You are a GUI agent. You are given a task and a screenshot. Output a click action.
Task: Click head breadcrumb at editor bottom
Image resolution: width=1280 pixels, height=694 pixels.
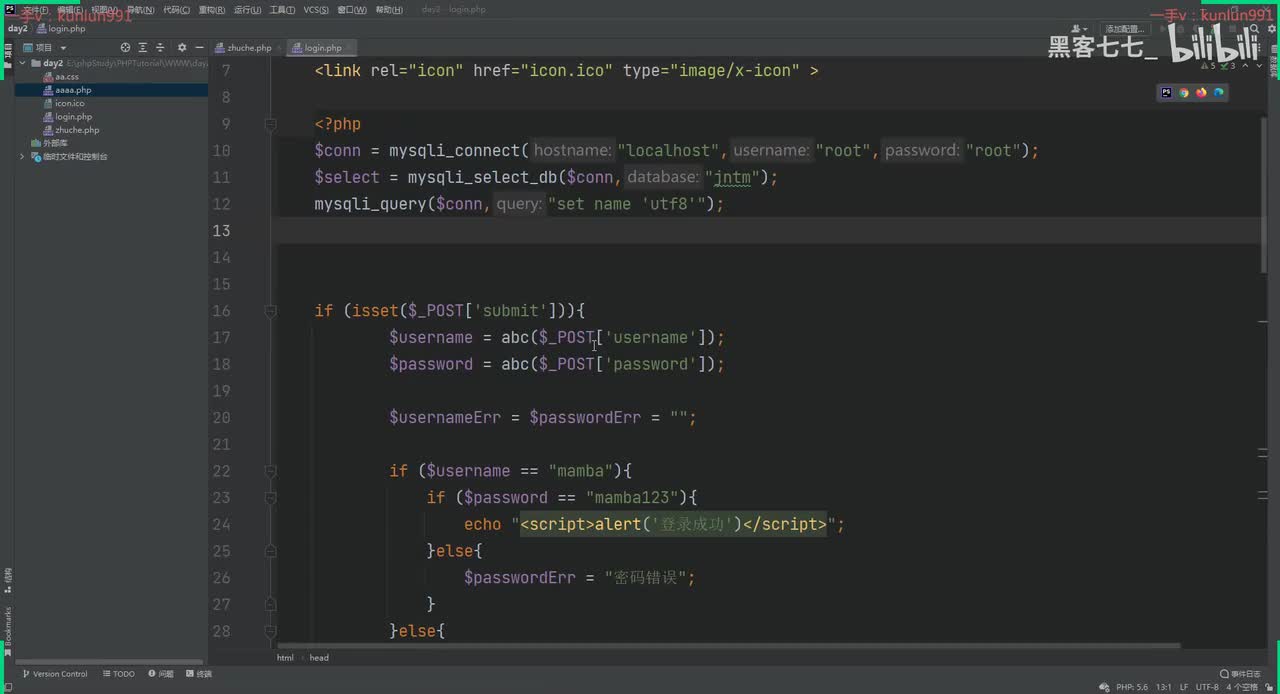tap(319, 658)
